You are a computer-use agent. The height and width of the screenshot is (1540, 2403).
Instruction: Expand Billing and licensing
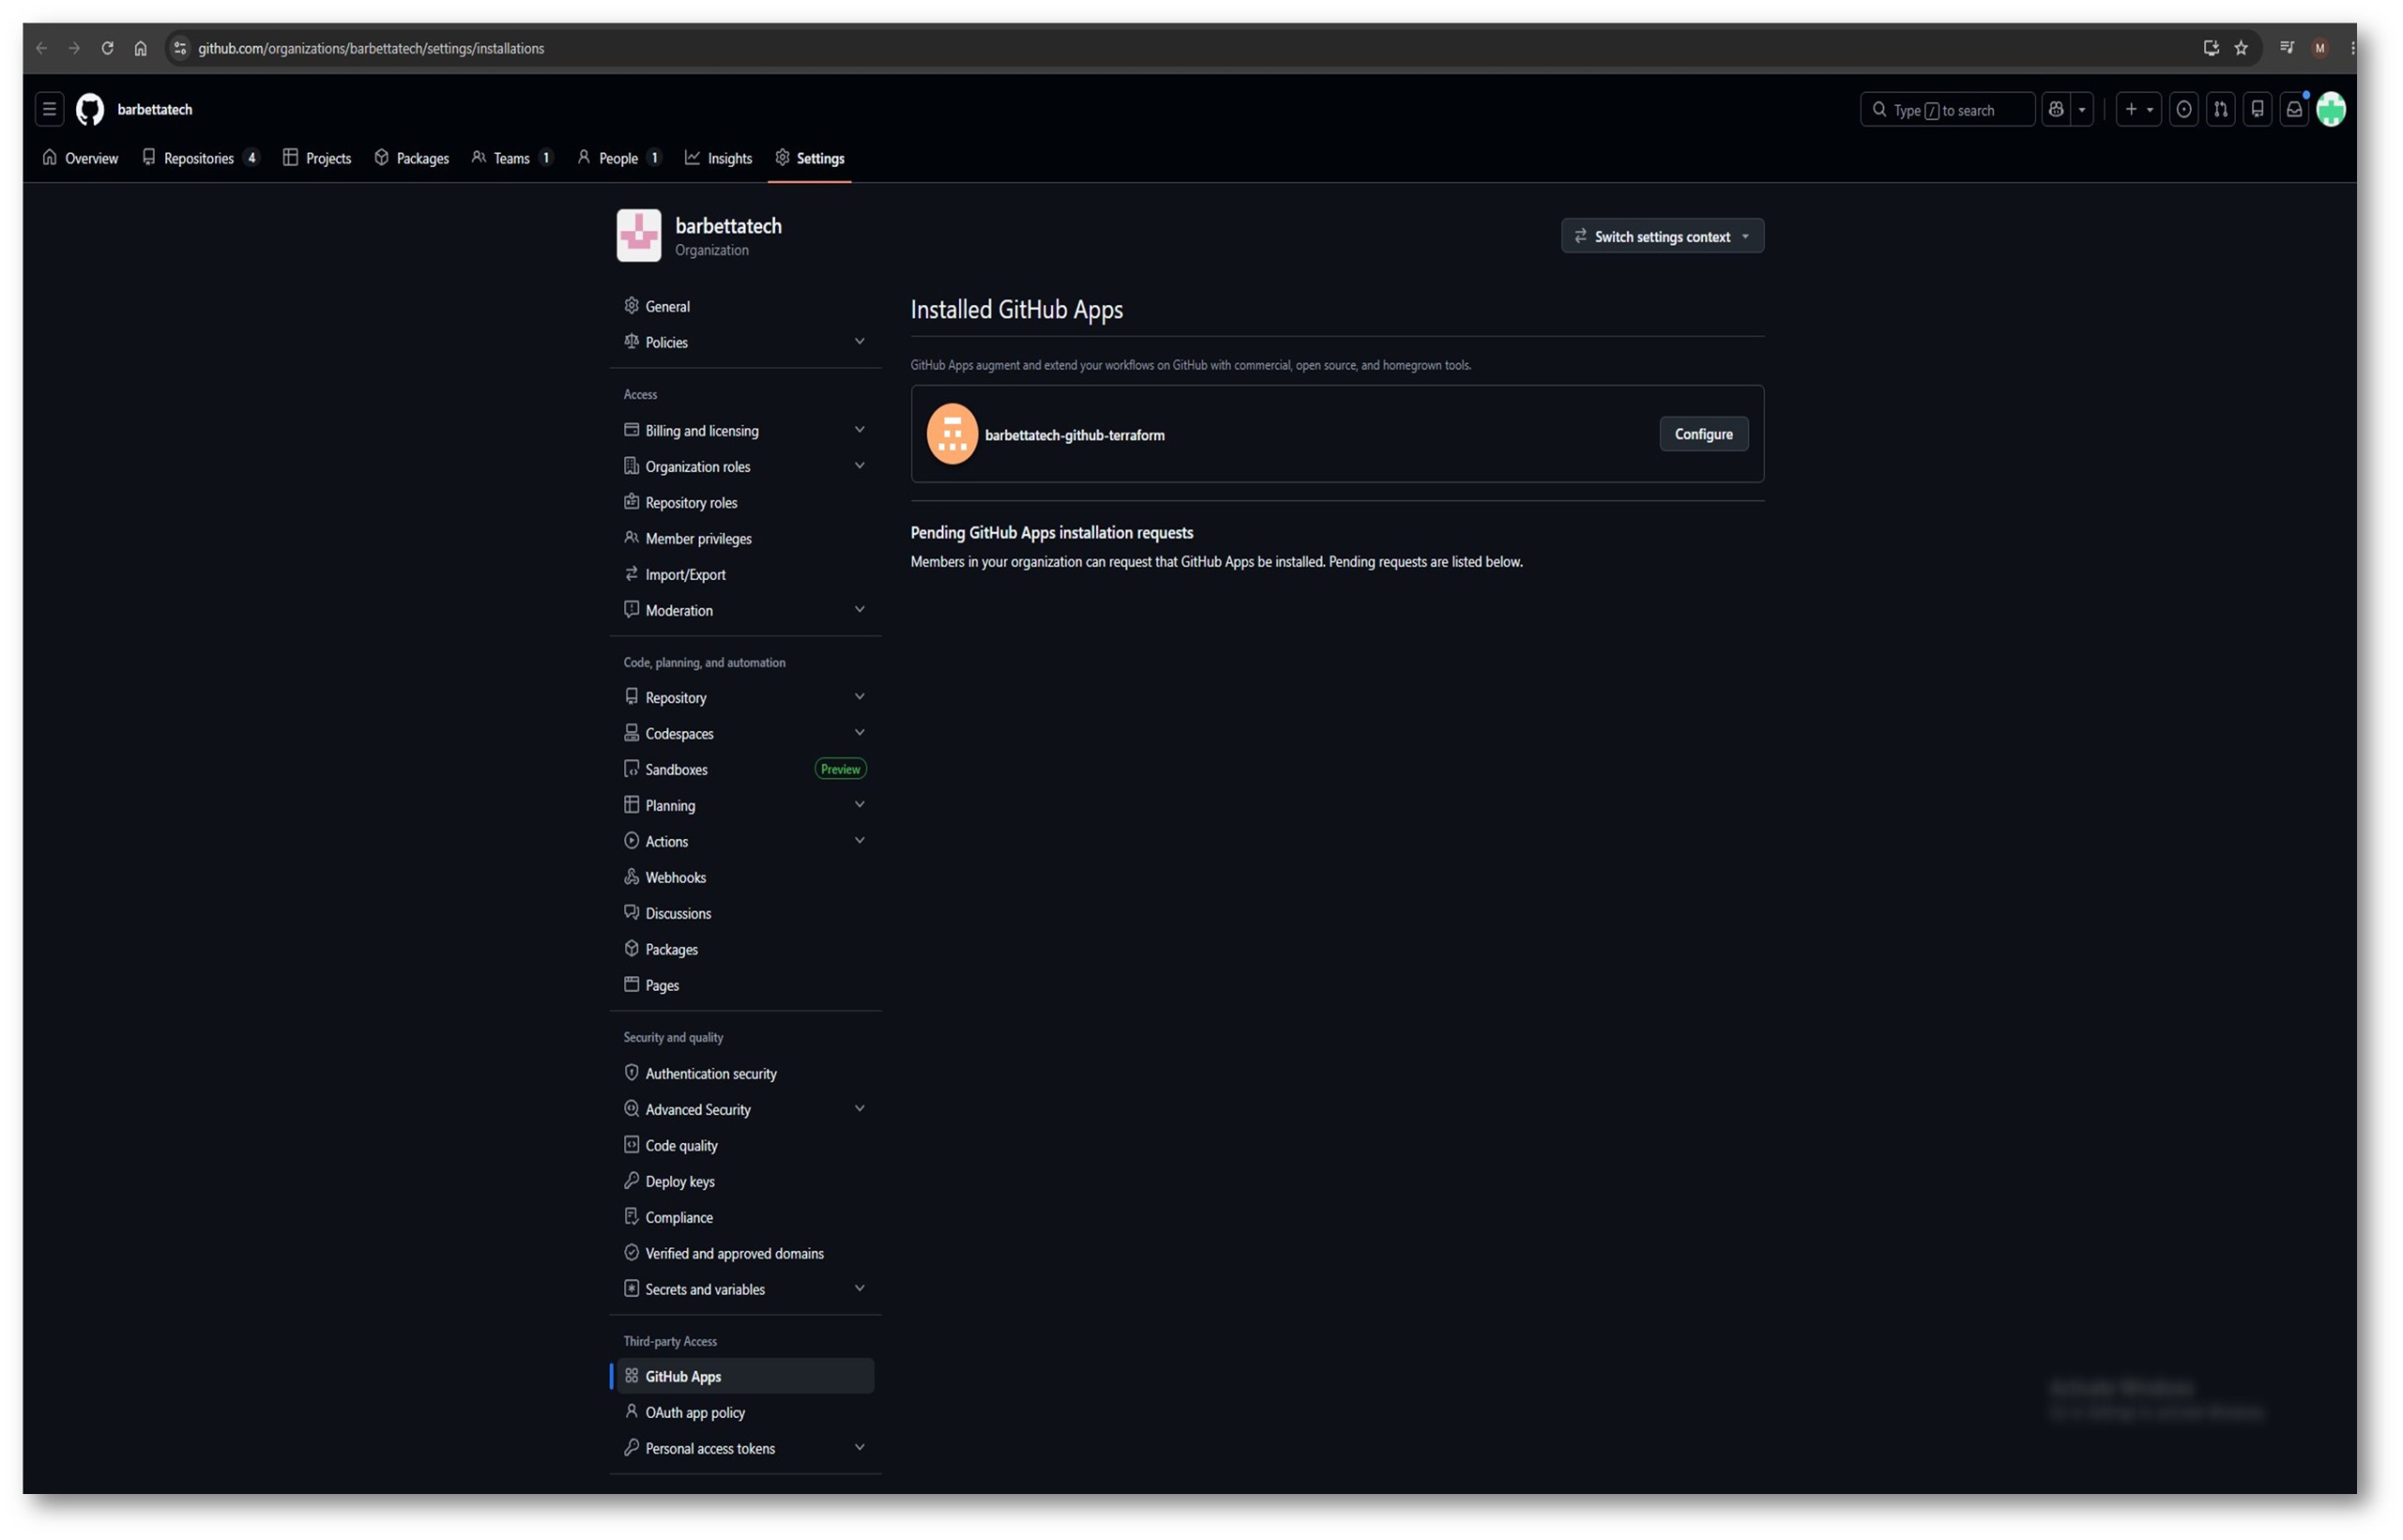pyautogui.click(x=746, y=430)
